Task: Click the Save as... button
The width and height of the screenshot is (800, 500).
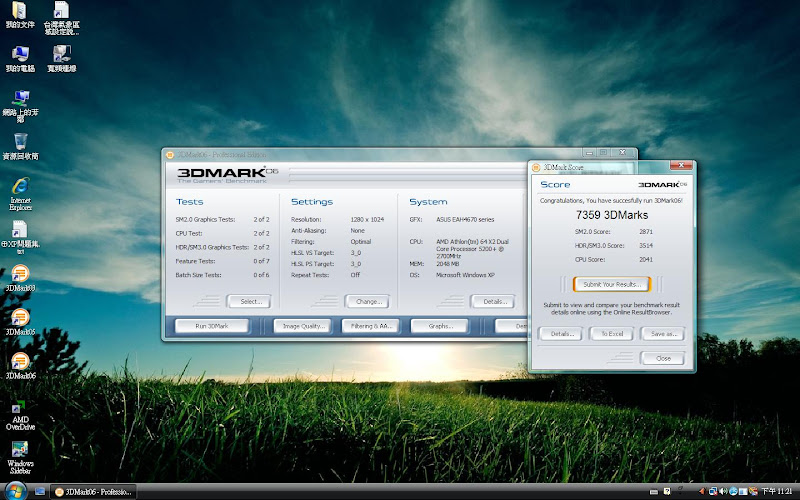Action: coord(662,334)
